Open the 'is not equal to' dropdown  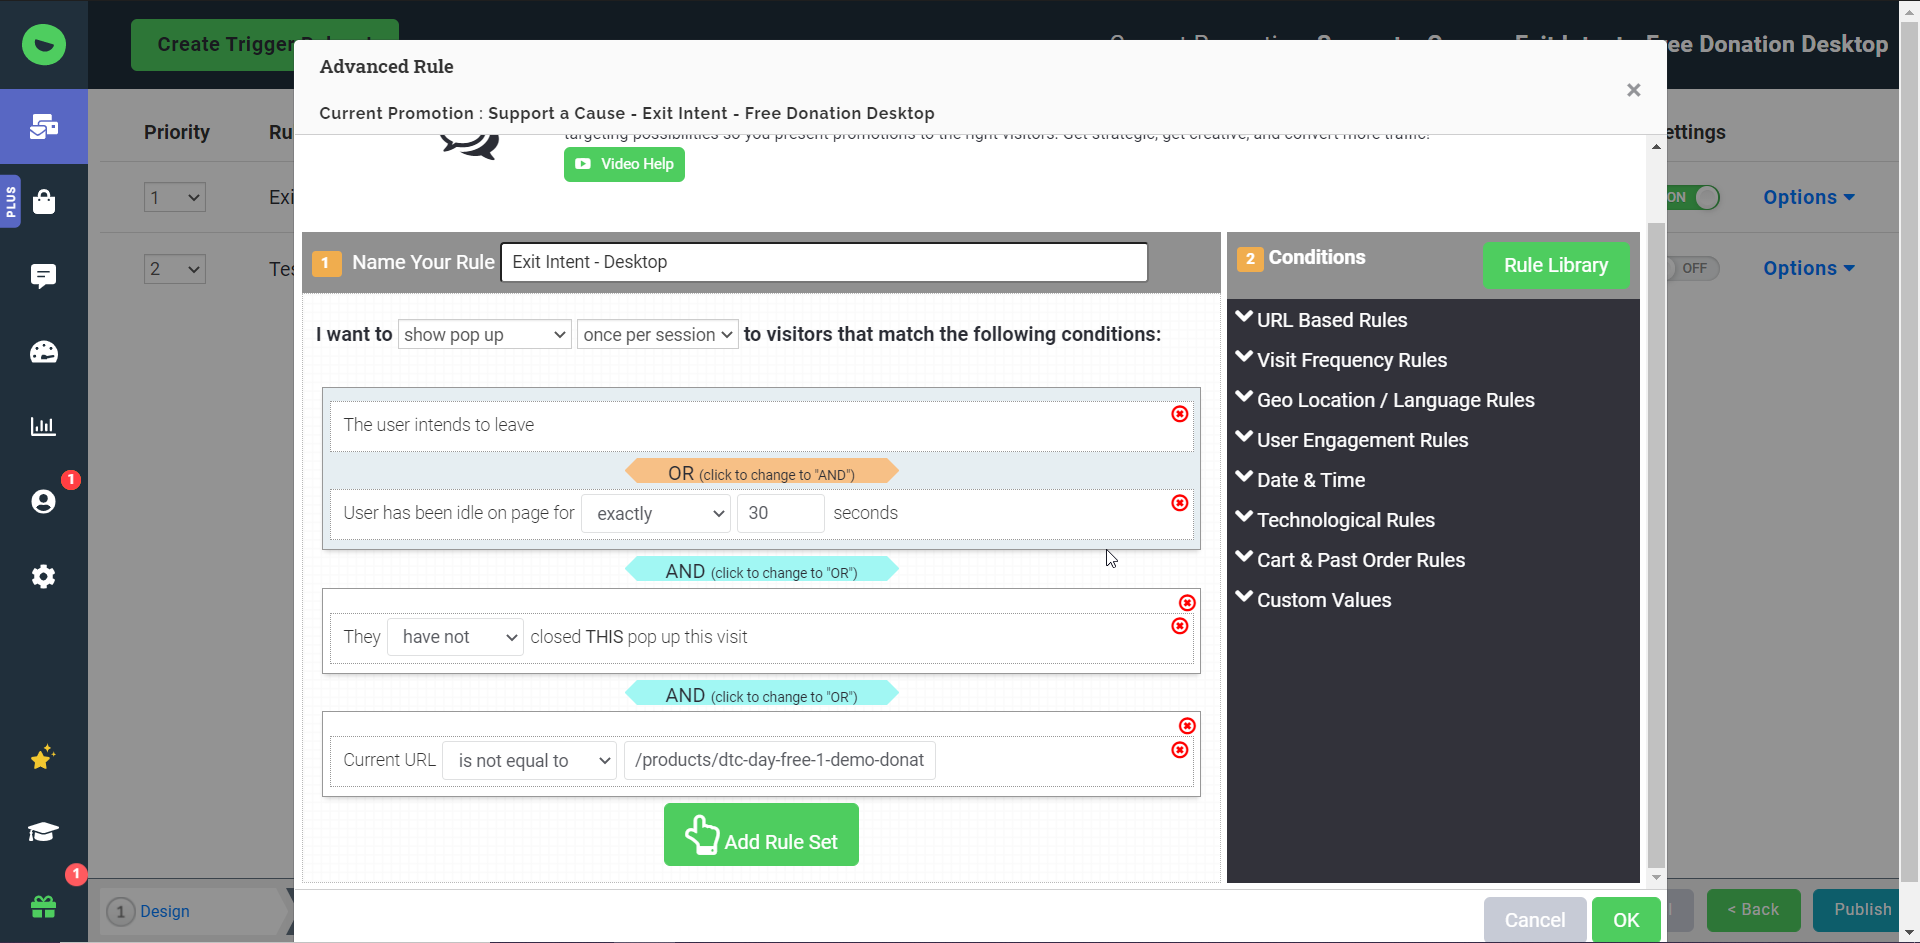pyautogui.click(x=529, y=761)
